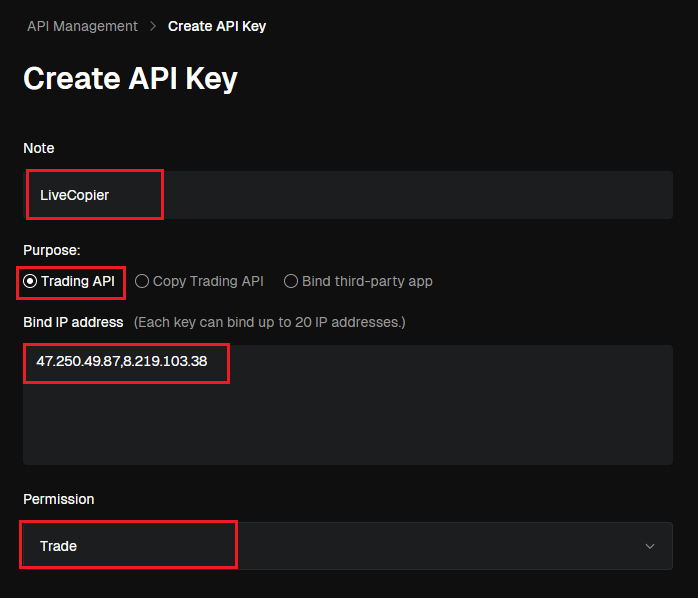Click the Bind IP address text area
The height and width of the screenshot is (598, 698).
coord(348,405)
